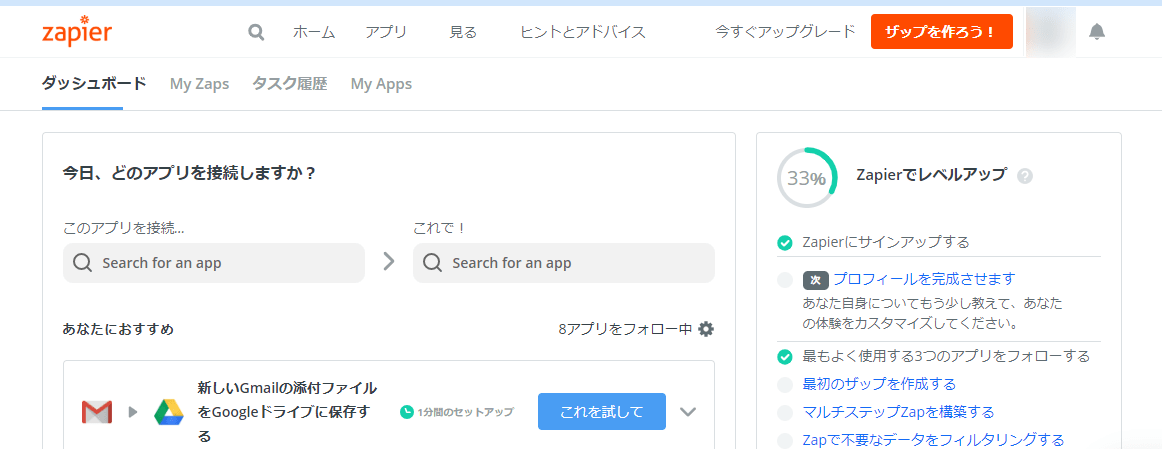Switch to the タスク履歴 tab
Screen dimensions: 1162x449
(290, 84)
